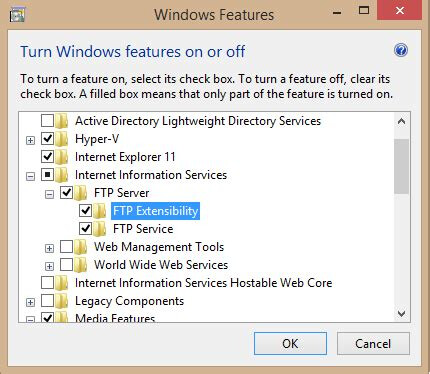
Task: Click the folder icon beside World Wide Web Services
Action: [x=80, y=265]
